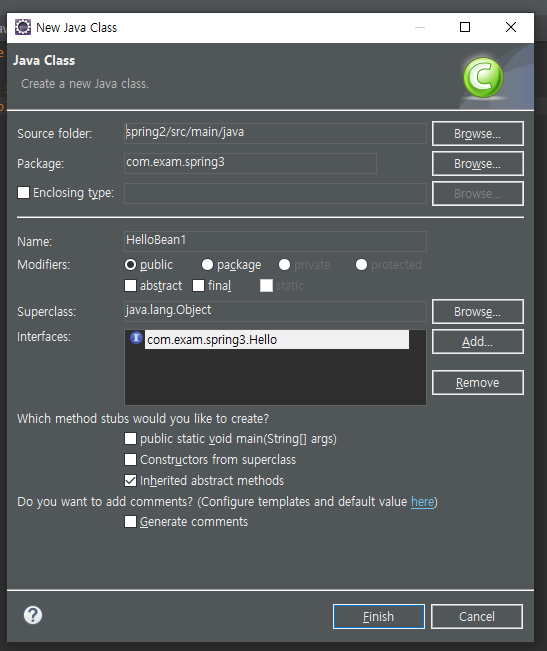This screenshot has width=547, height=651.
Task: Enable public static void main stub
Action: (x=130, y=438)
